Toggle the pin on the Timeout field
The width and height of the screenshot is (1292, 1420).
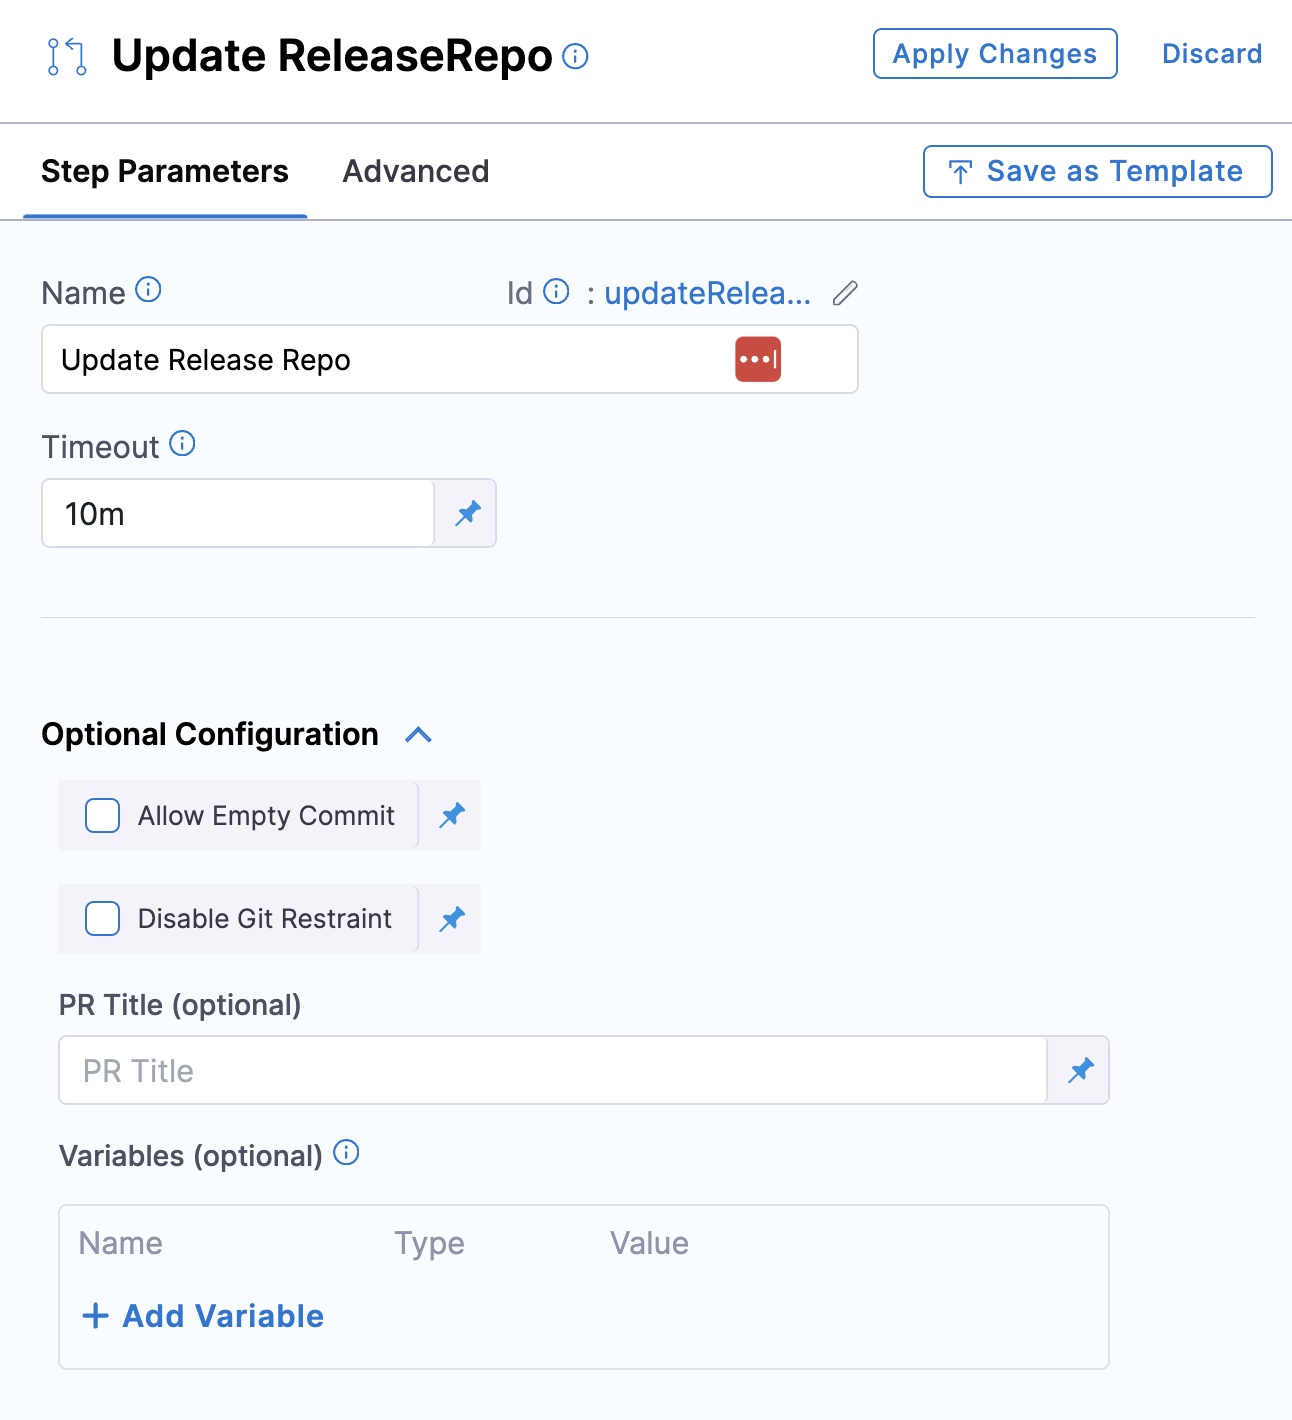pyautogui.click(x=466, y=513)
